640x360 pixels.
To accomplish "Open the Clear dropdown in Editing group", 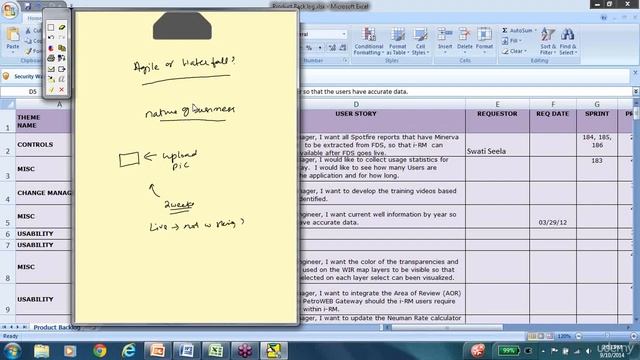I will point(514,51).
